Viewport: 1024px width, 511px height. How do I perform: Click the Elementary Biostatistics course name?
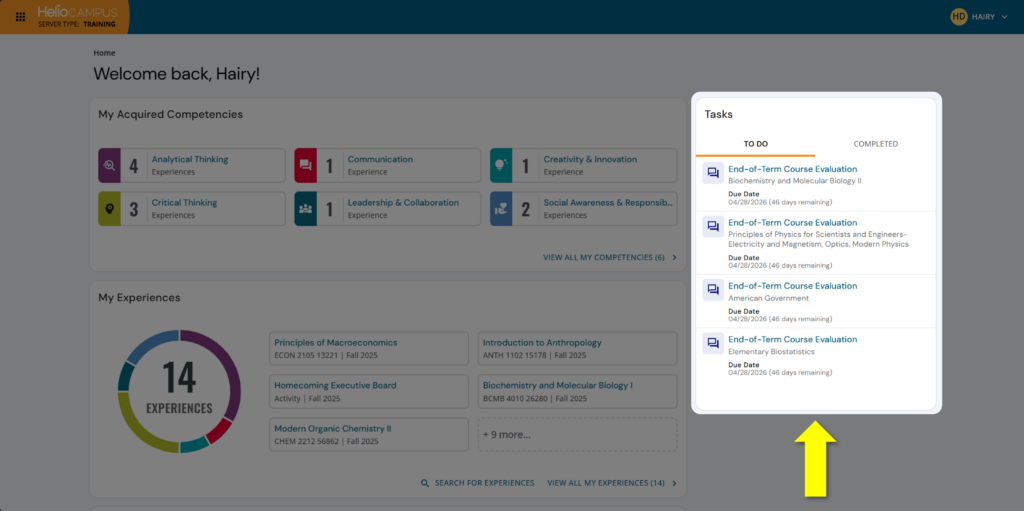[771, 352]
